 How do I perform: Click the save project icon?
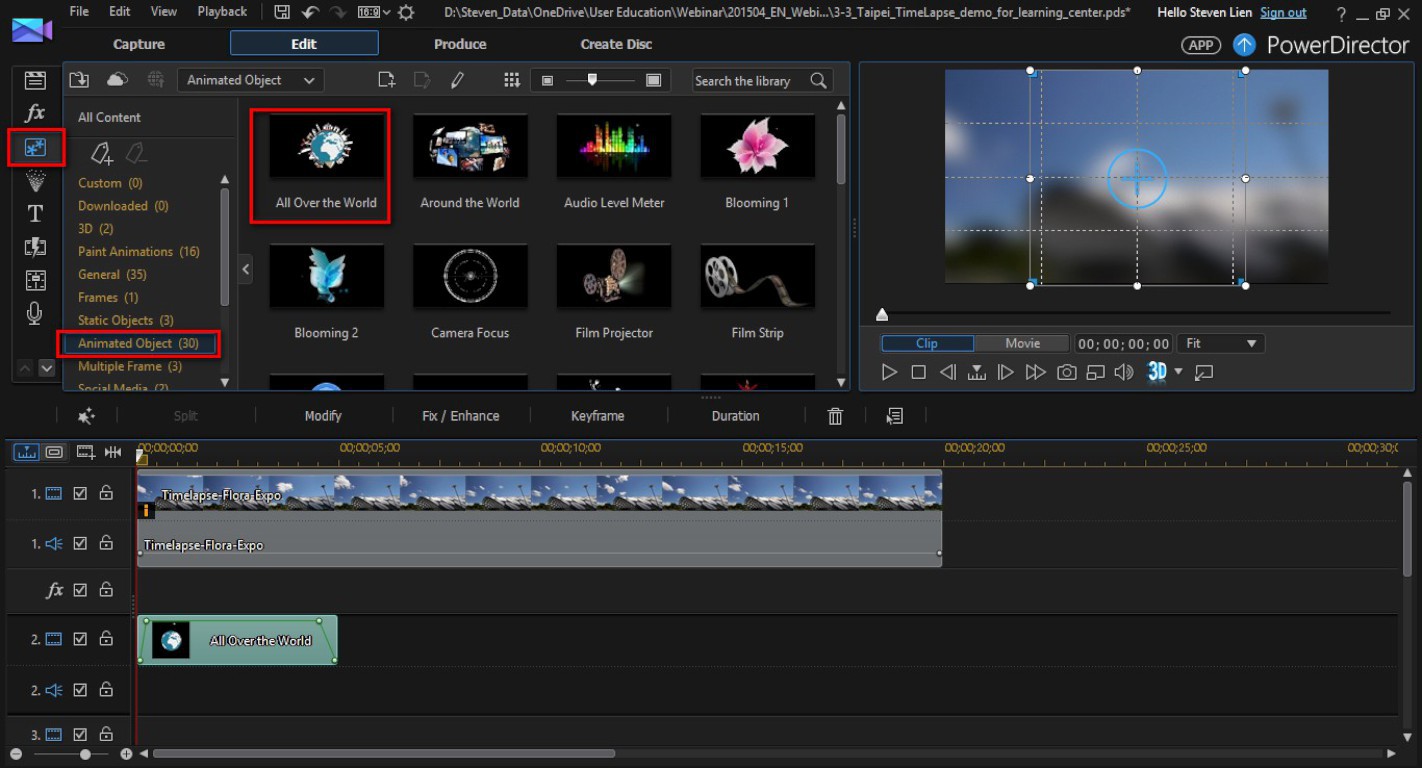[282, 12]
